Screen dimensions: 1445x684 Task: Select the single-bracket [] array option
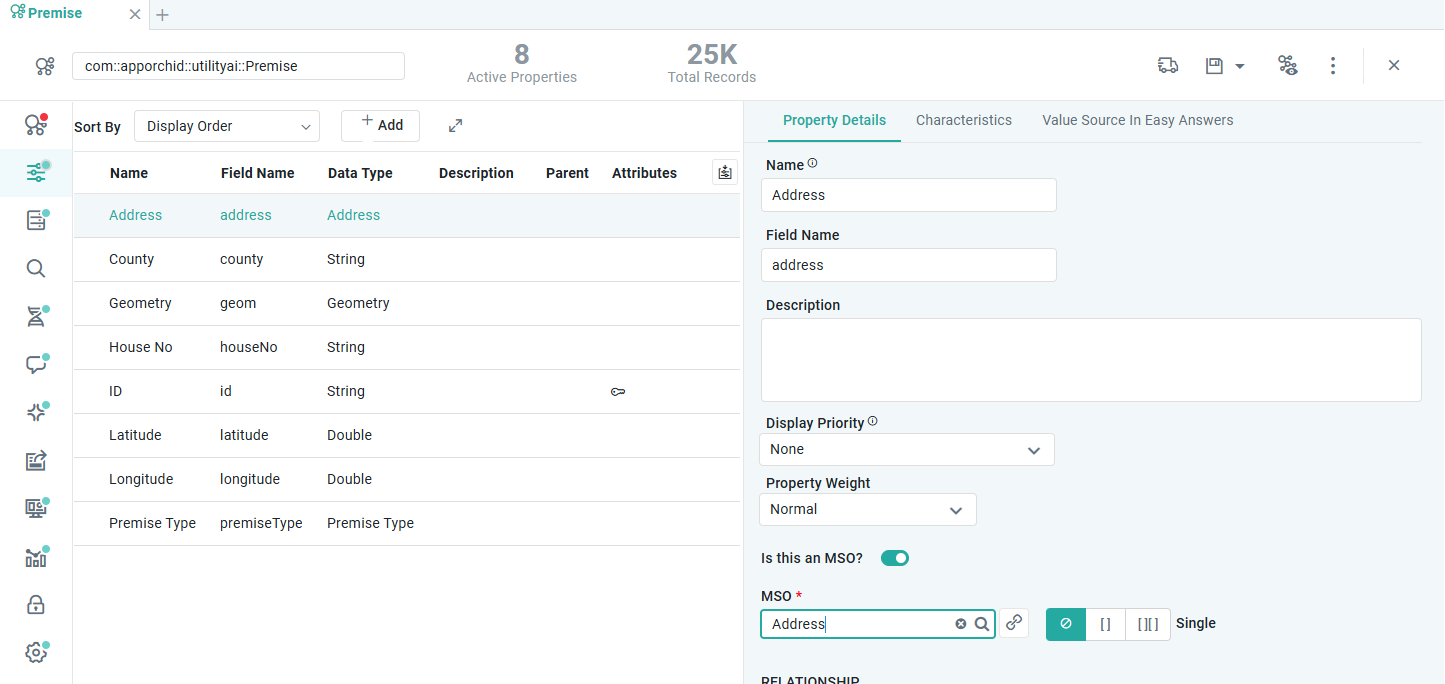click(1105, 624)
